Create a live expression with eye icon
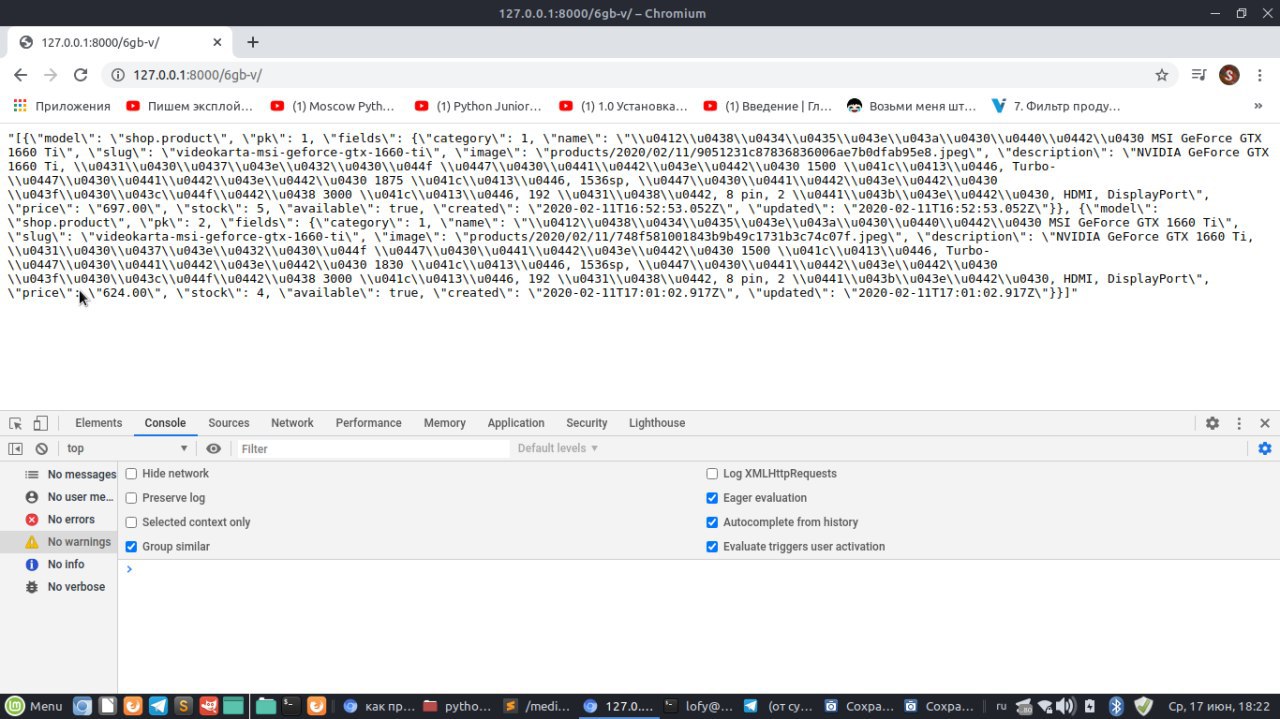Viewport: 1280px width, 719px height. pos(213,449)
